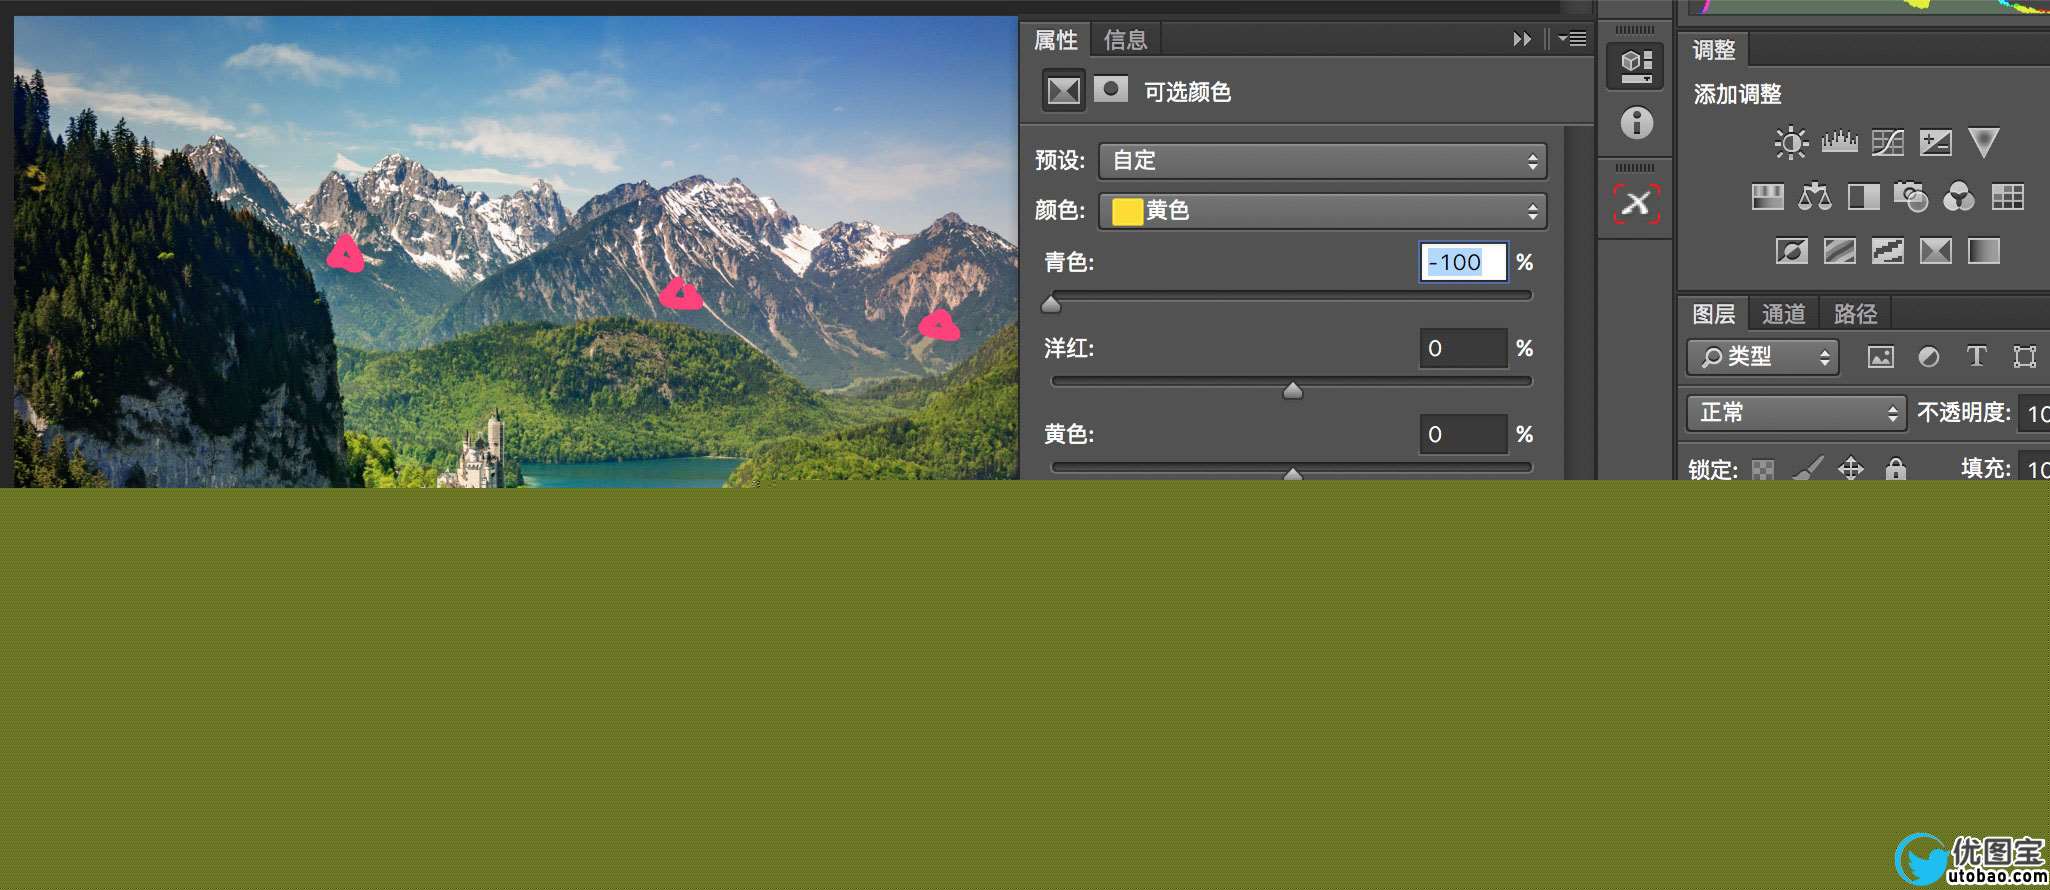Screen dimensions: 2050x890
Task: Open the 3D panel icon in dock
Action: [1636, 67]
